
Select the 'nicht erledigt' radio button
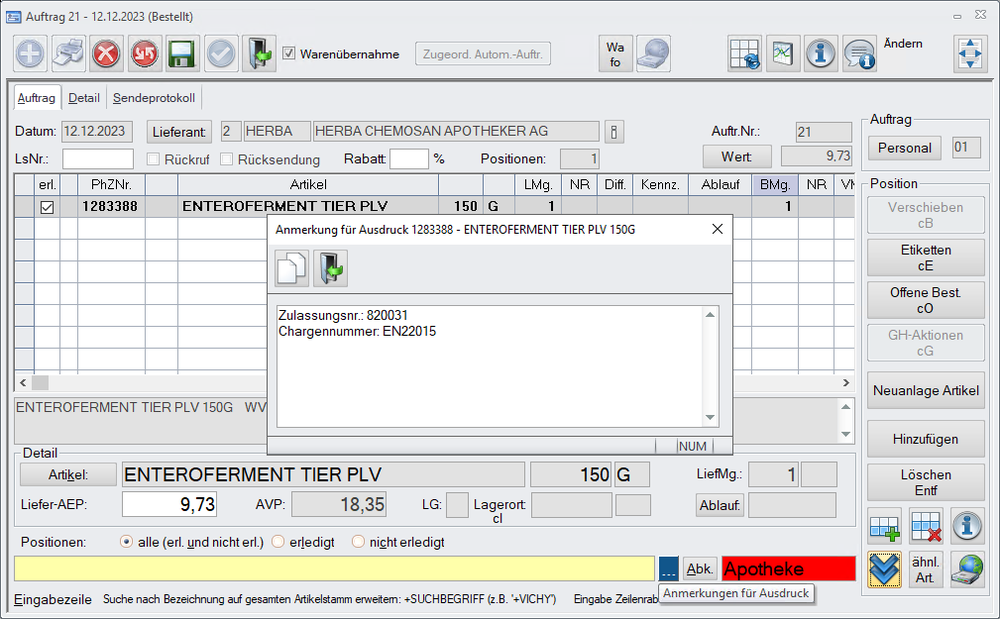[358, 542]
